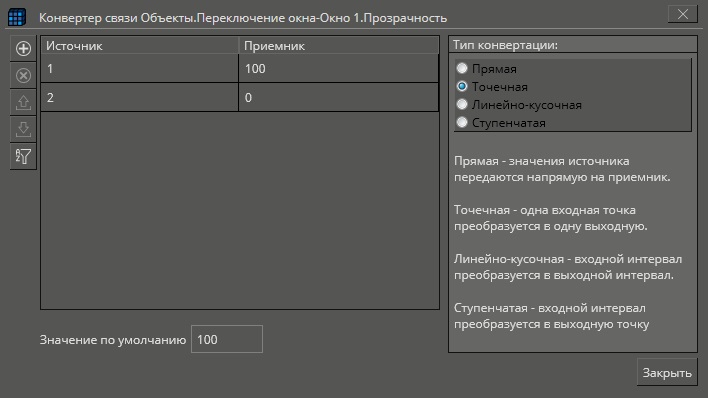The image size is (708, 398).
Task: Click the sort filter funnel icon
Action: click(x=23, y=156)
